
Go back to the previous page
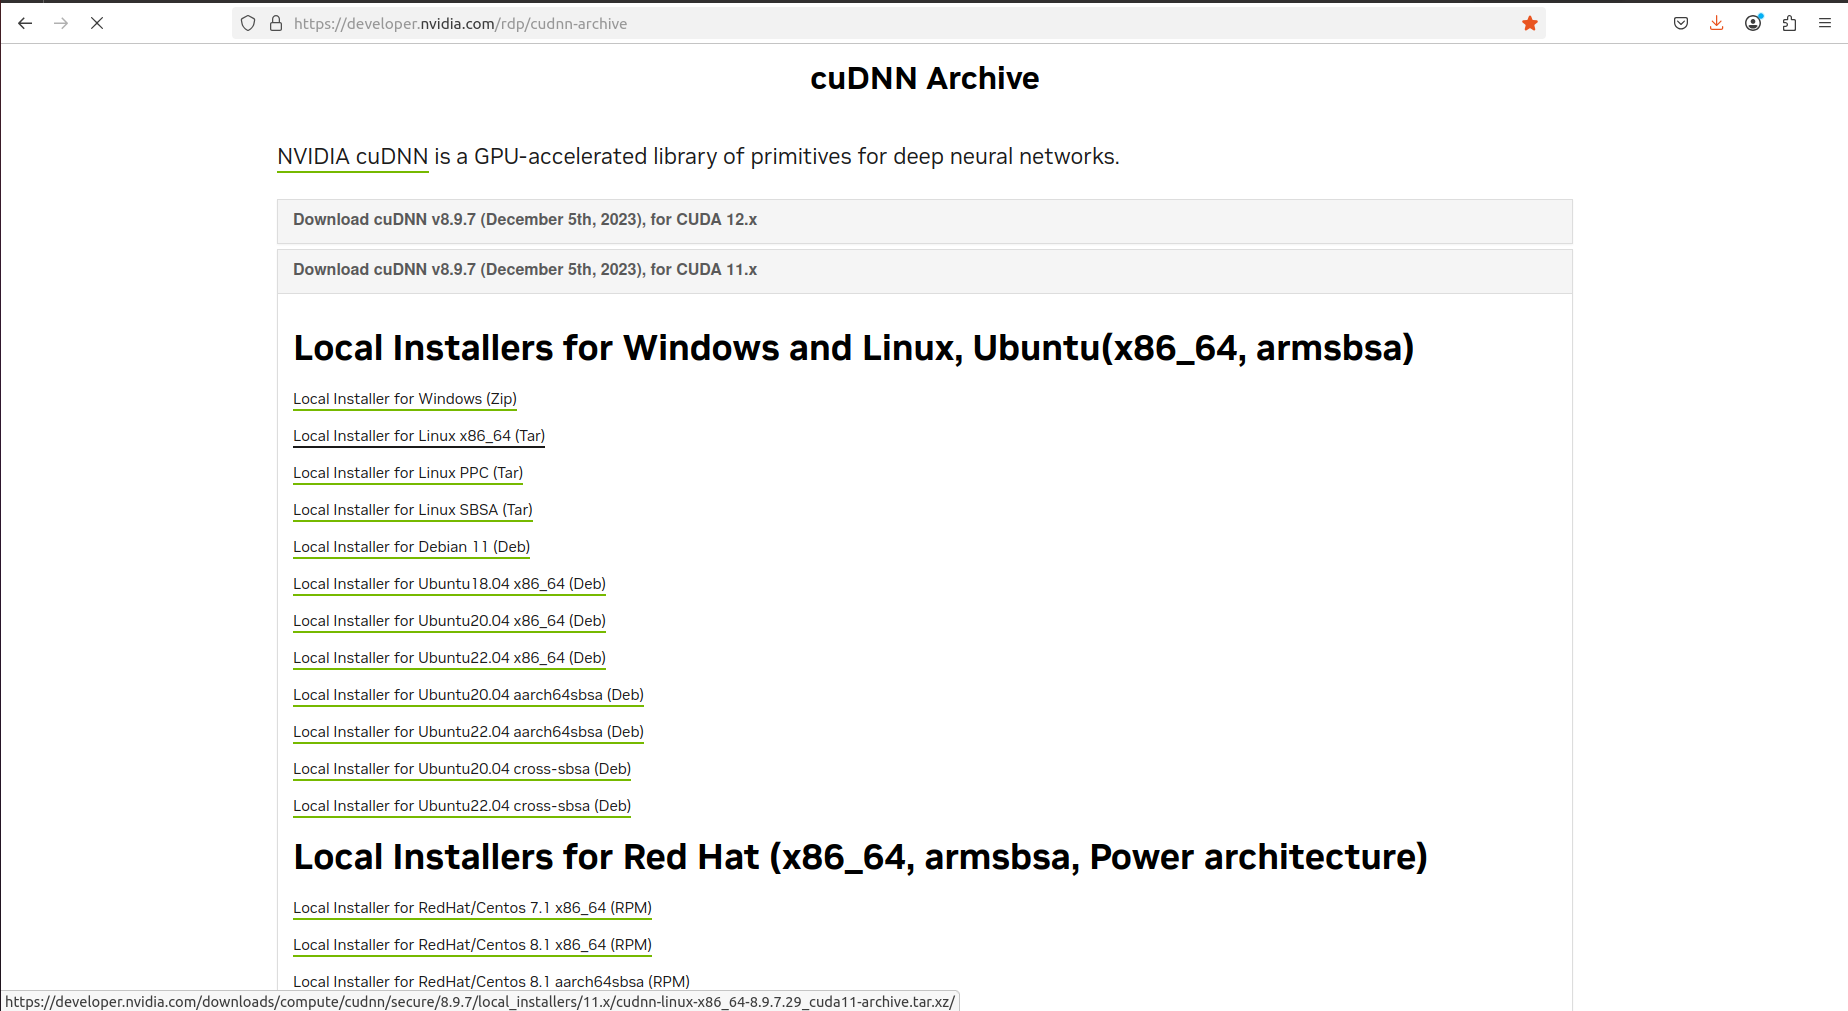(25, 23)
